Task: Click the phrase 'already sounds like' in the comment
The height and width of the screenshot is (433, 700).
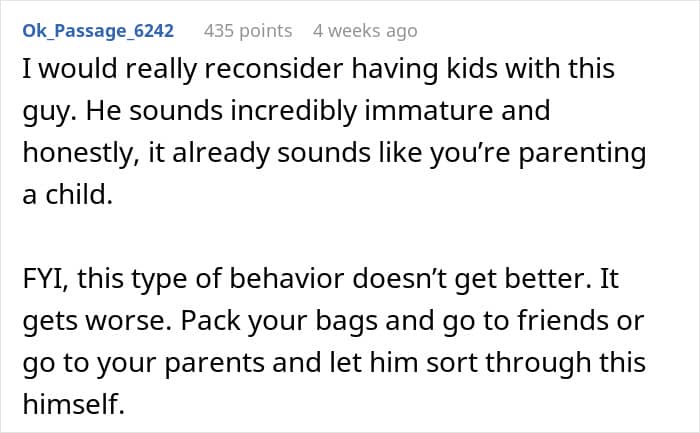Action: click(297, 153)
